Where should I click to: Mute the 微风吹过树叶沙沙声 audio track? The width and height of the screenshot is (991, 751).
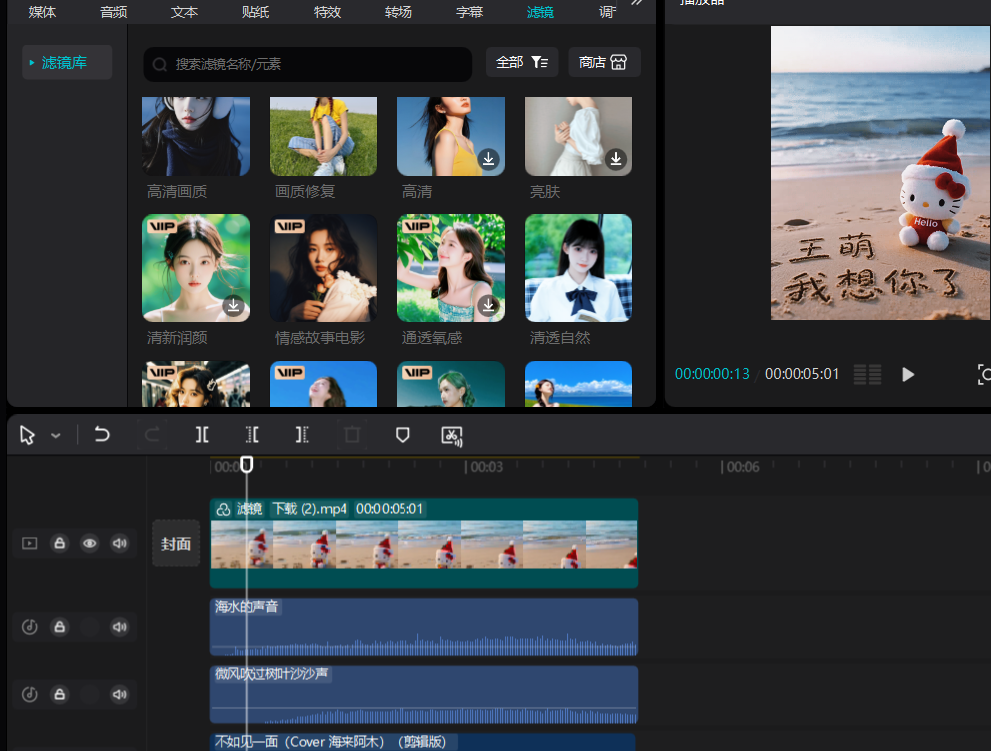(119, 694)
